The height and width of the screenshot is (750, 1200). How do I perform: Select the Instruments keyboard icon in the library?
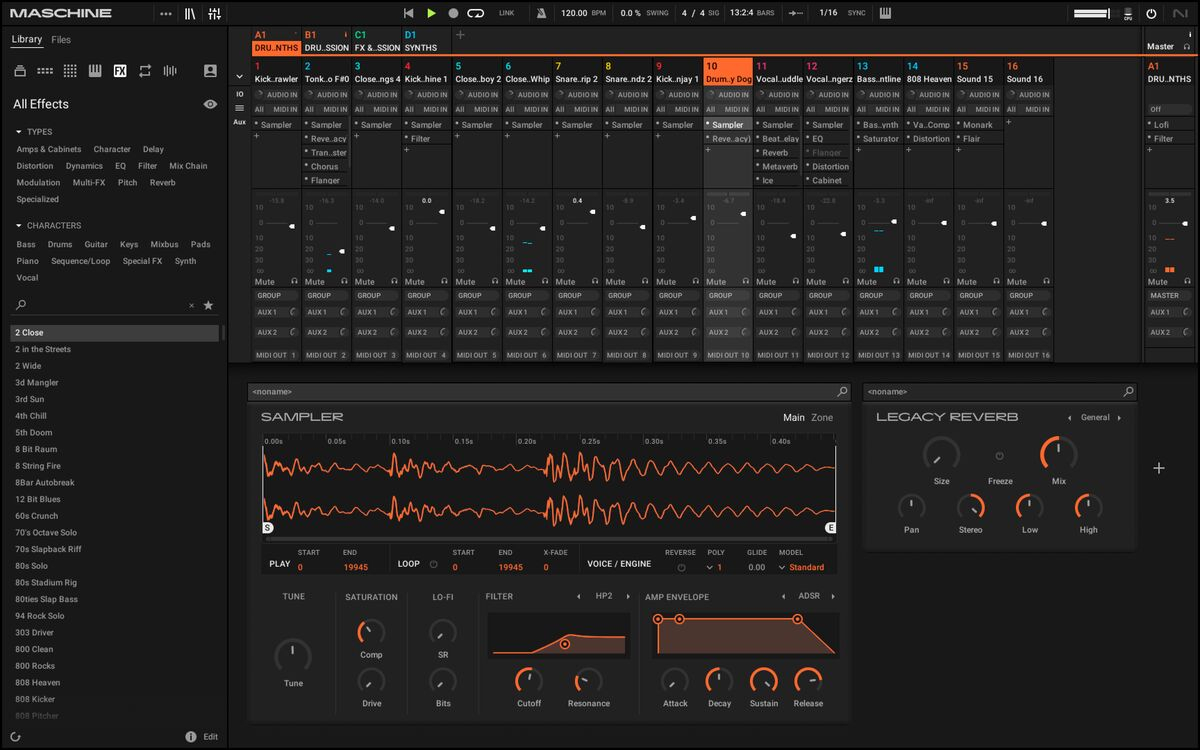point(95,71)
